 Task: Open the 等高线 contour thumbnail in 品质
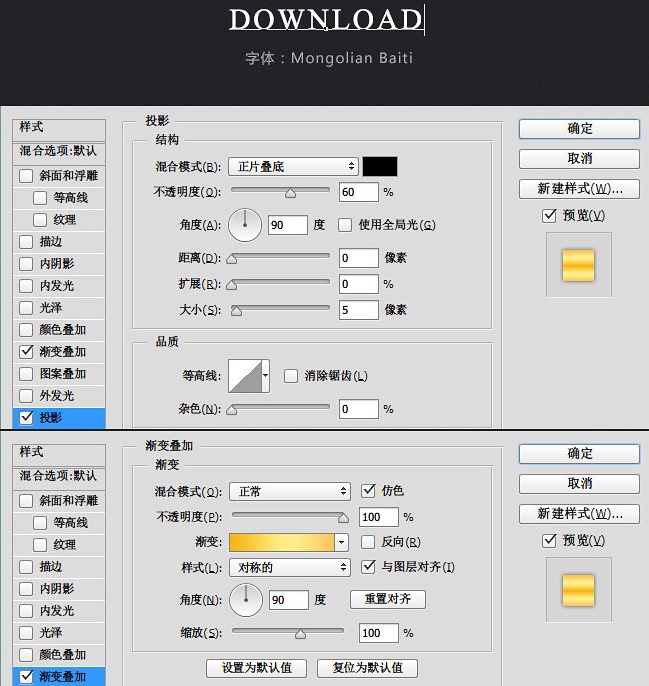click(x=244, y=376)
